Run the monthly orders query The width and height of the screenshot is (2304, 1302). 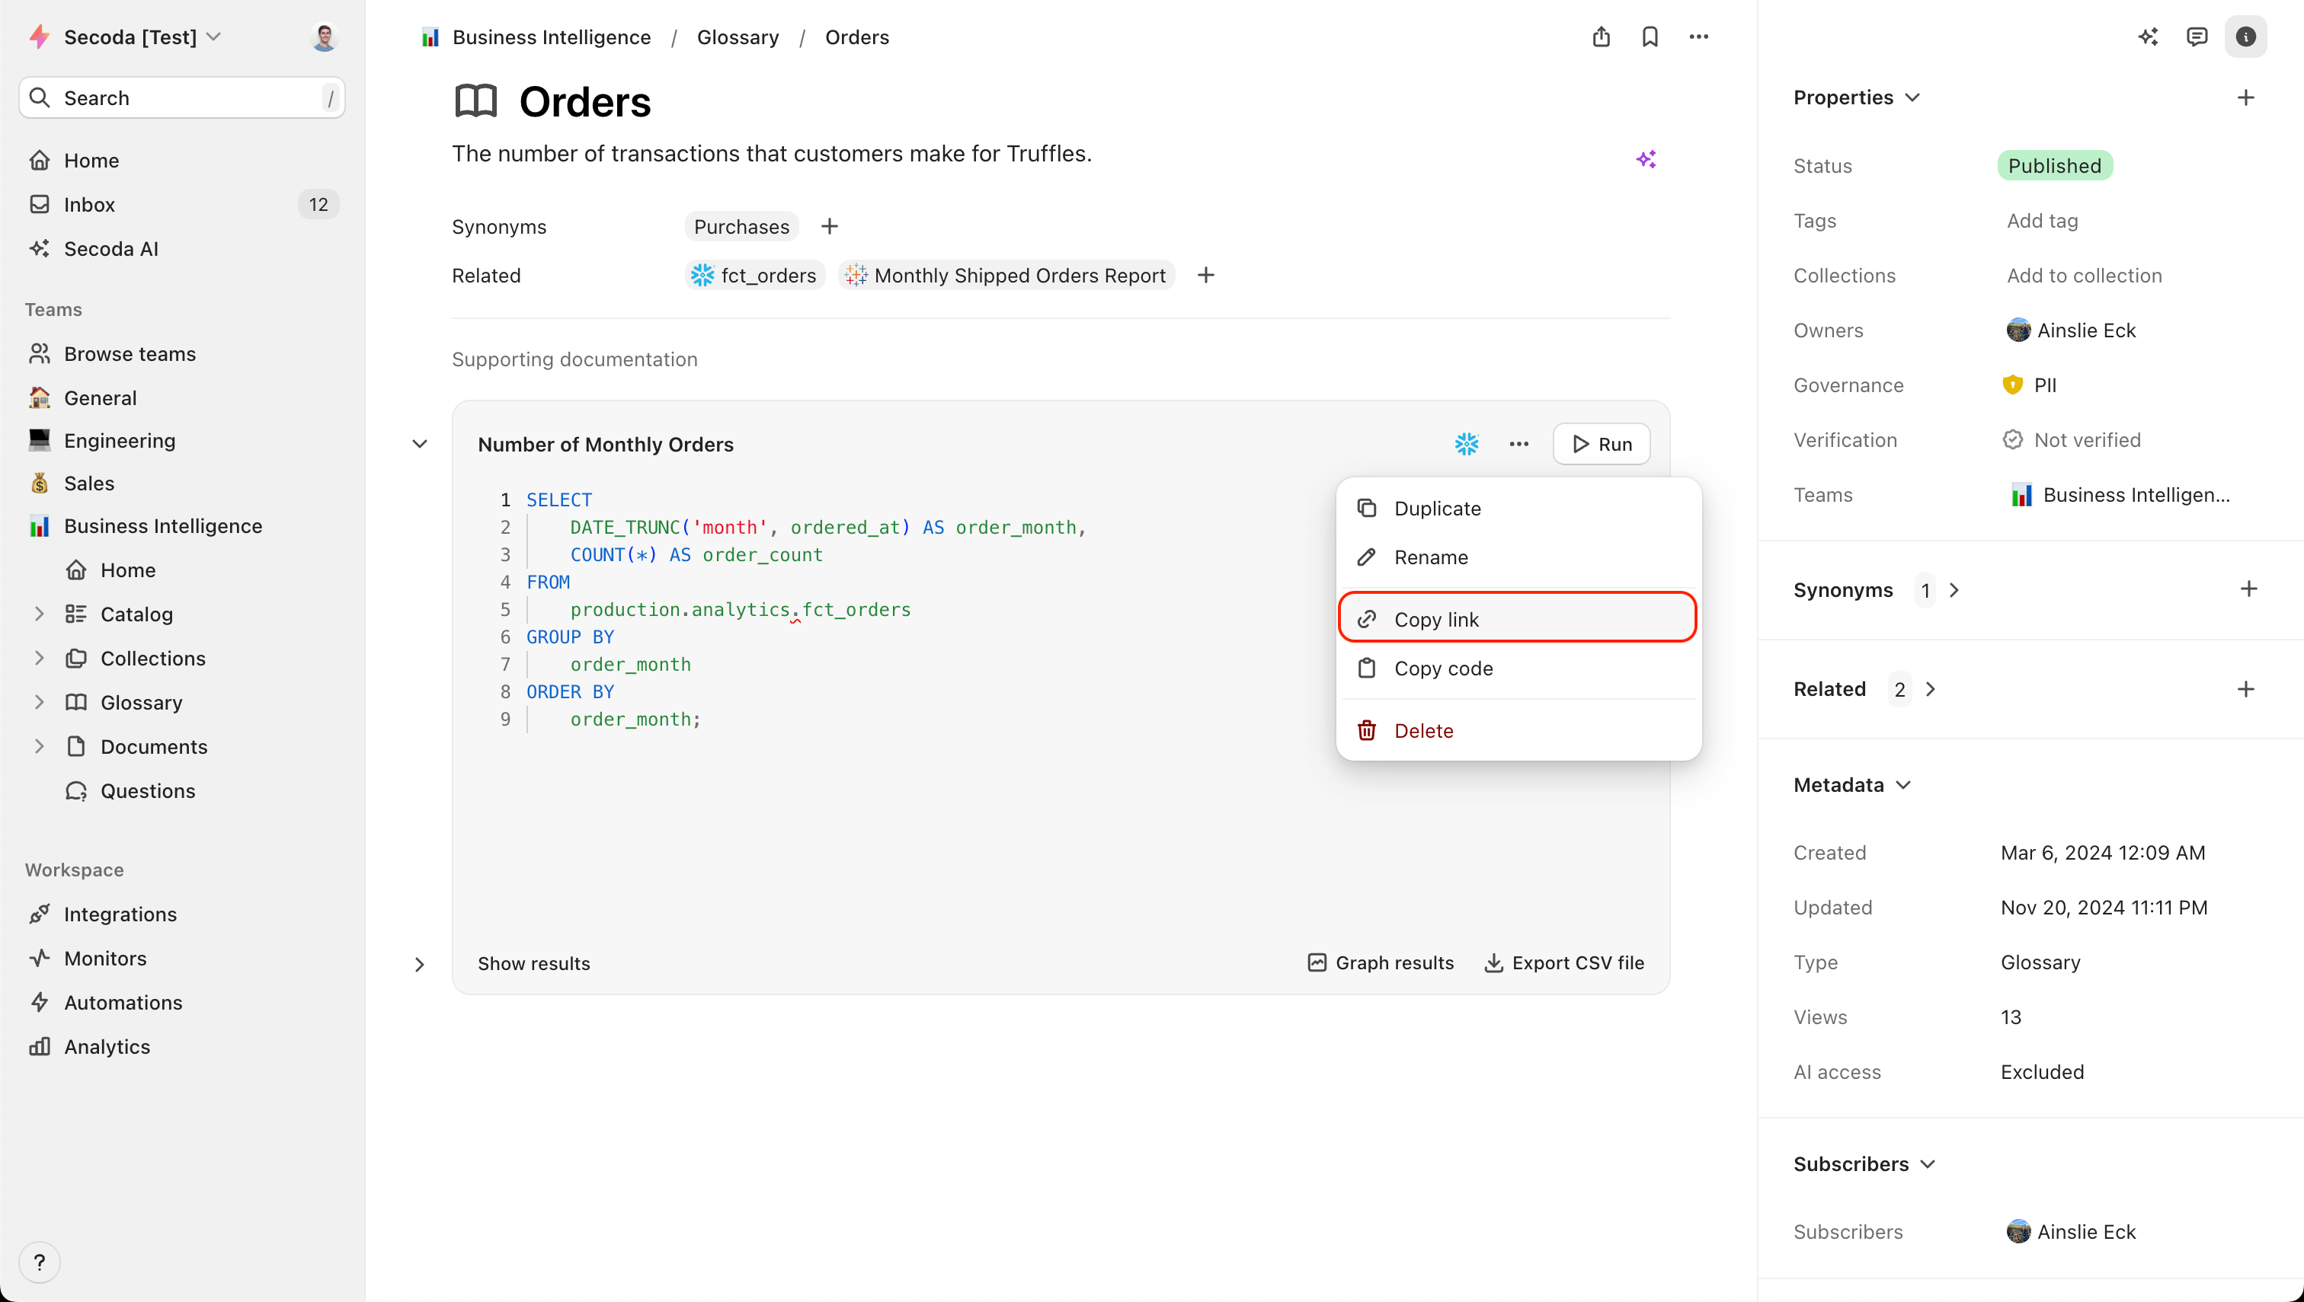1601,444
